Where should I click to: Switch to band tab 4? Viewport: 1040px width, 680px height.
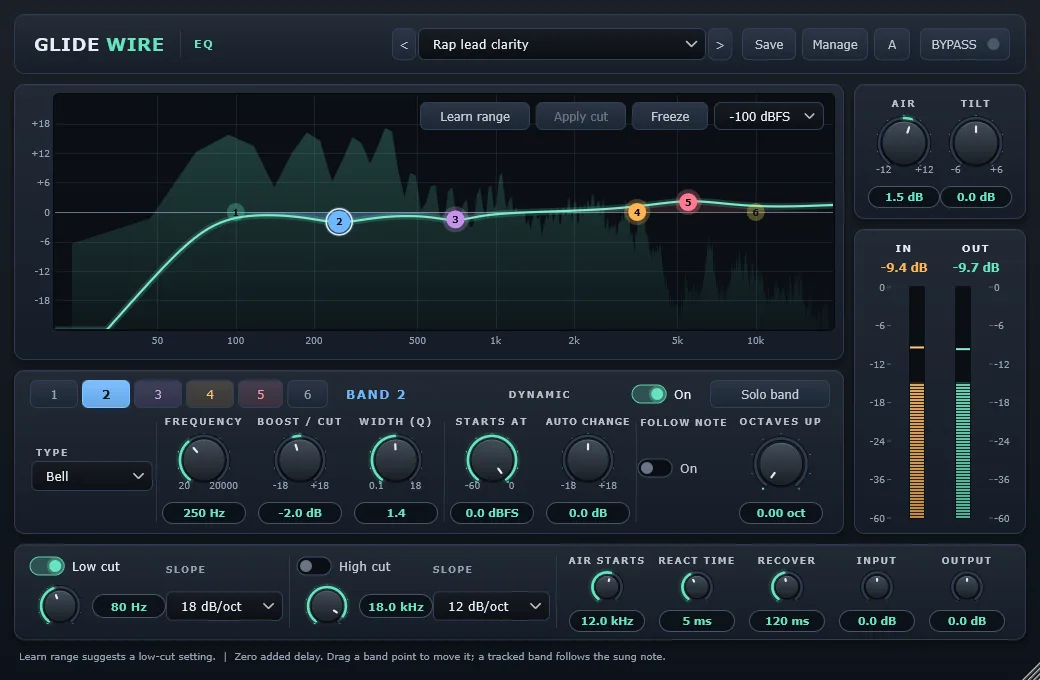click(x=210, y=394)
